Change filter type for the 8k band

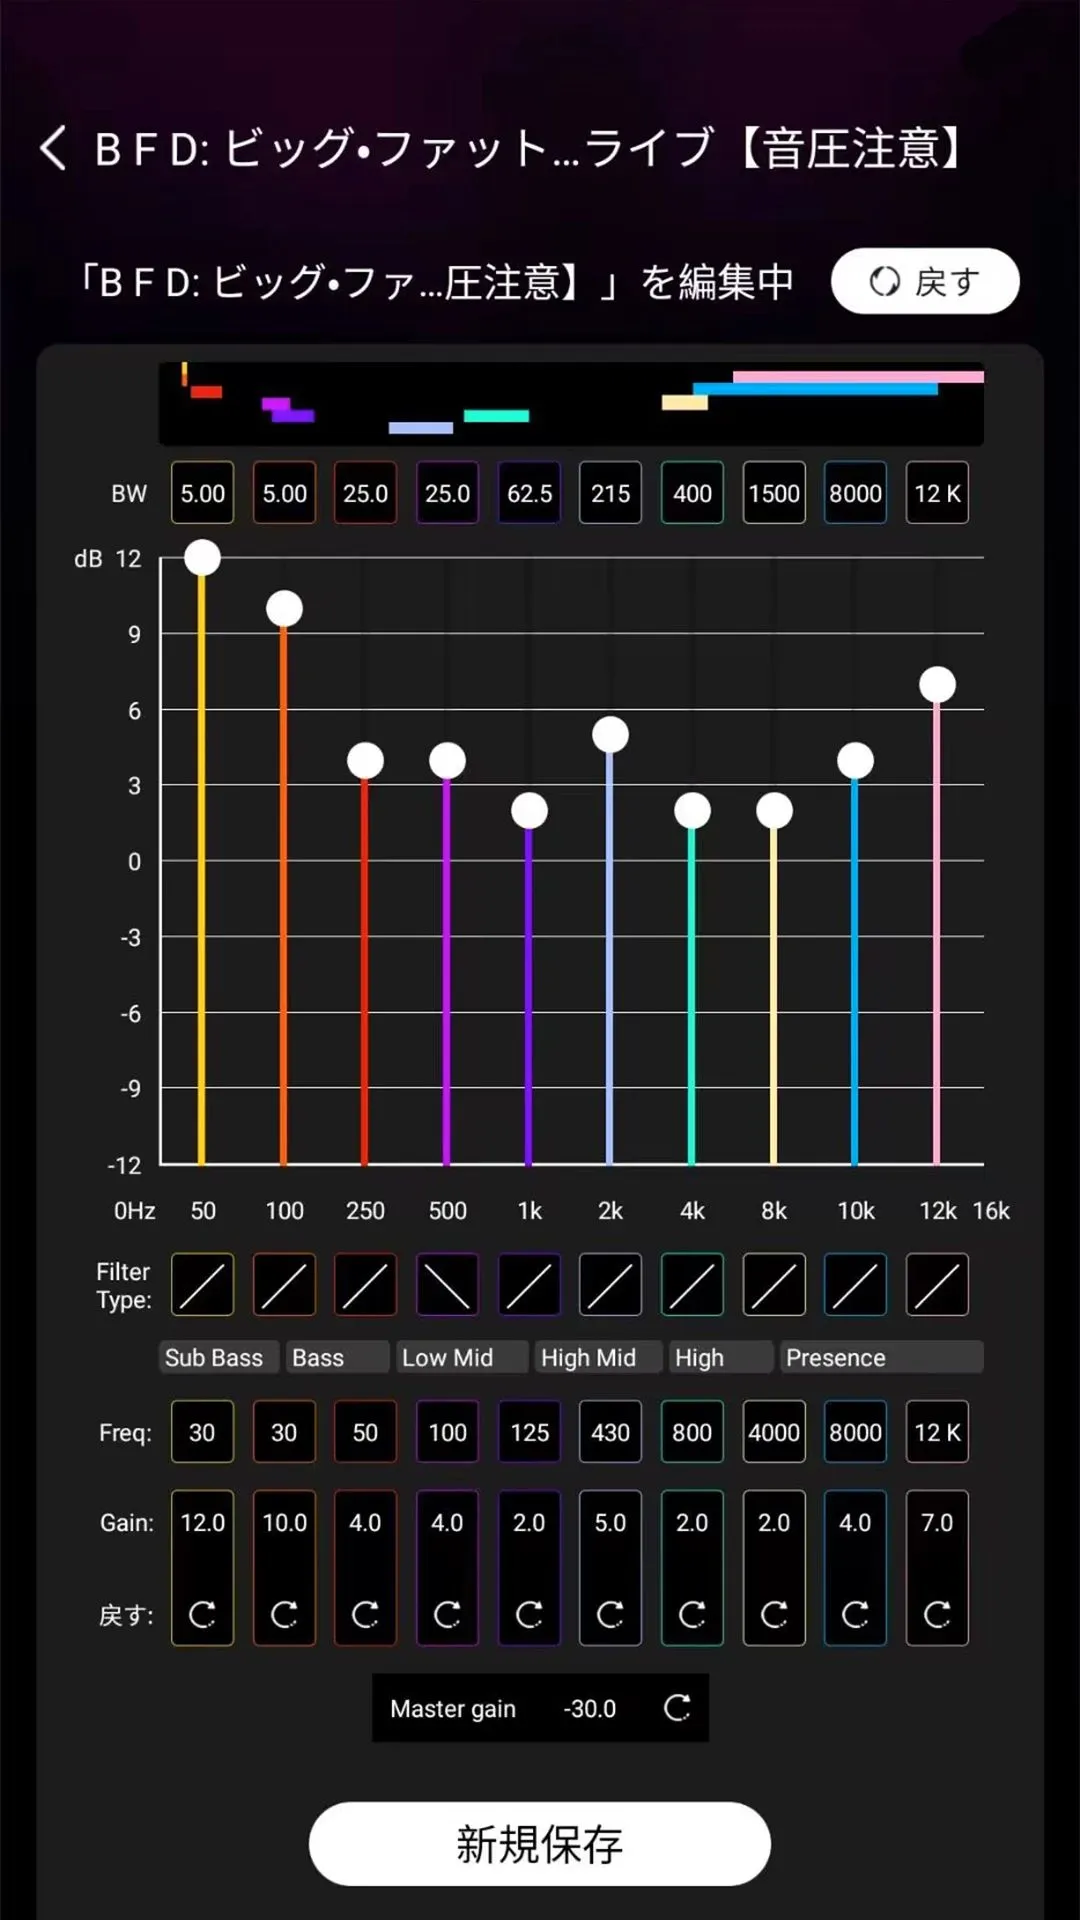point(774,1285)
